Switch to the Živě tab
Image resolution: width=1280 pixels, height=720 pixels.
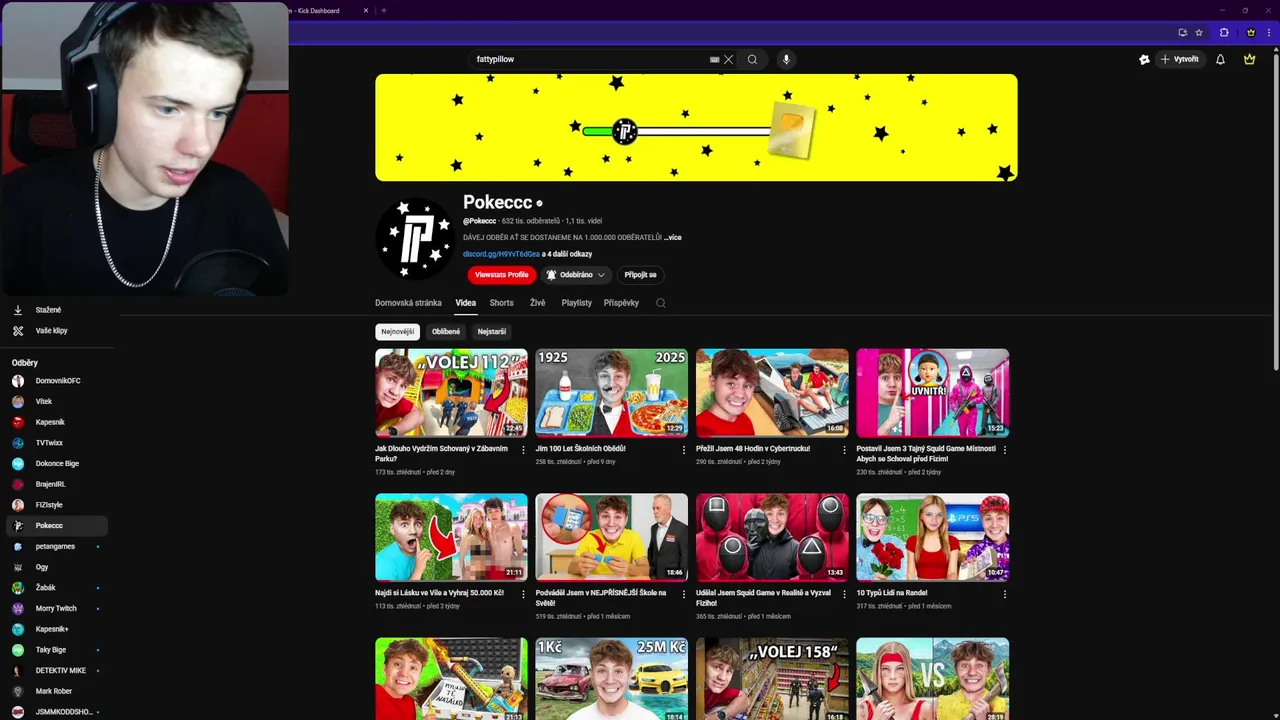point(538,303)
